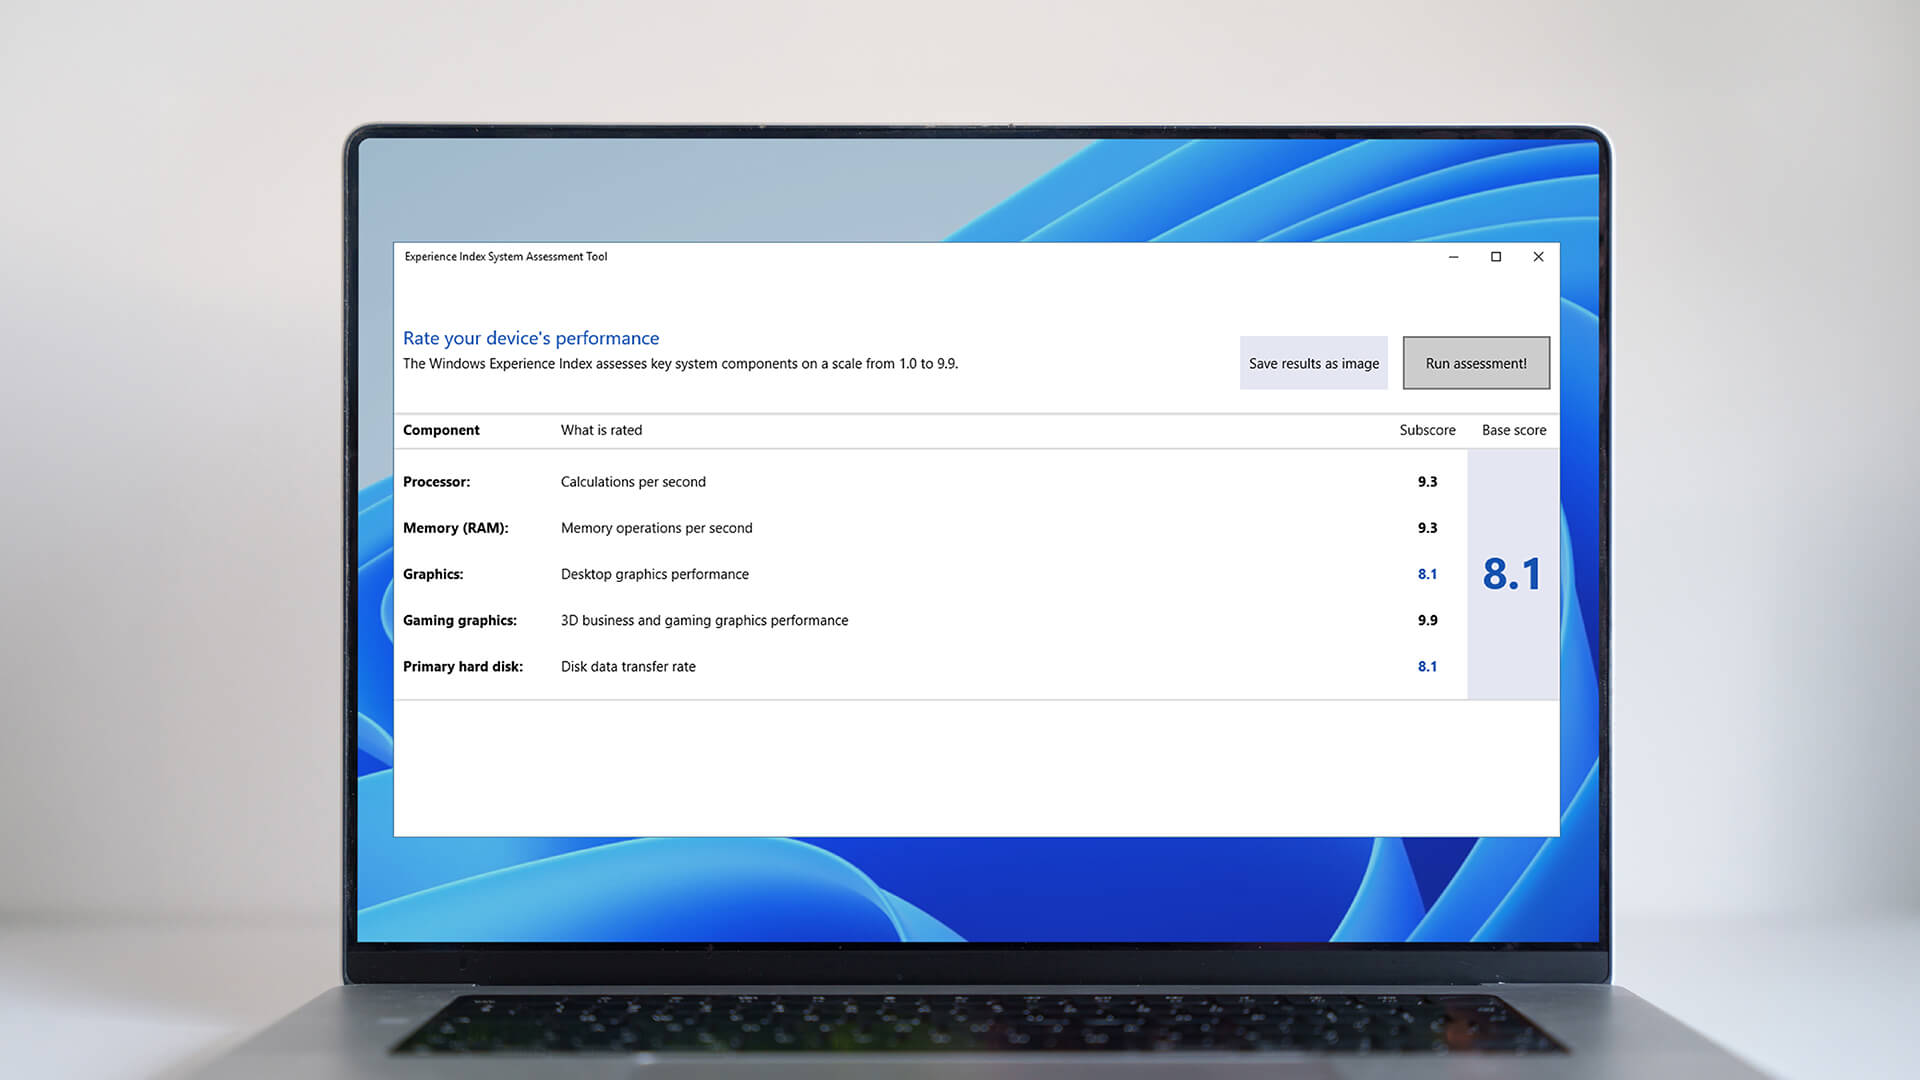Click the Component column header
This screenshot has width=1920, height=1080.
pos(441,430)
